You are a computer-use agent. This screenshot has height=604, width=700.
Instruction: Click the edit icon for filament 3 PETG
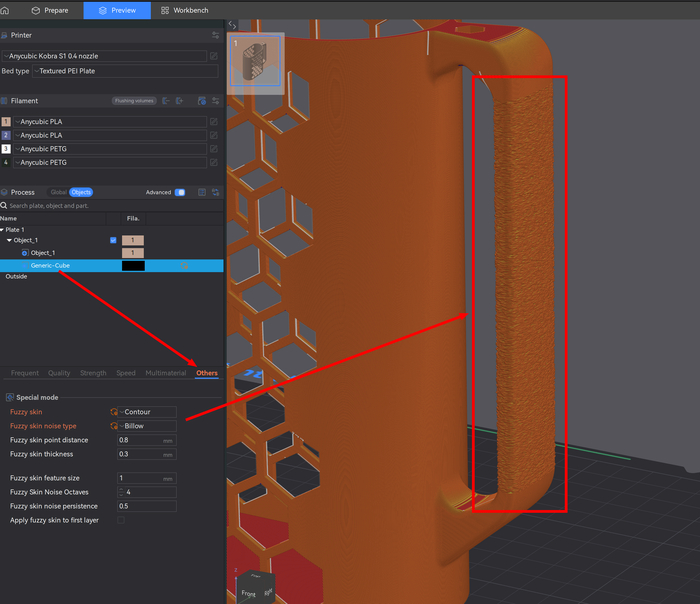click(214, 148)
